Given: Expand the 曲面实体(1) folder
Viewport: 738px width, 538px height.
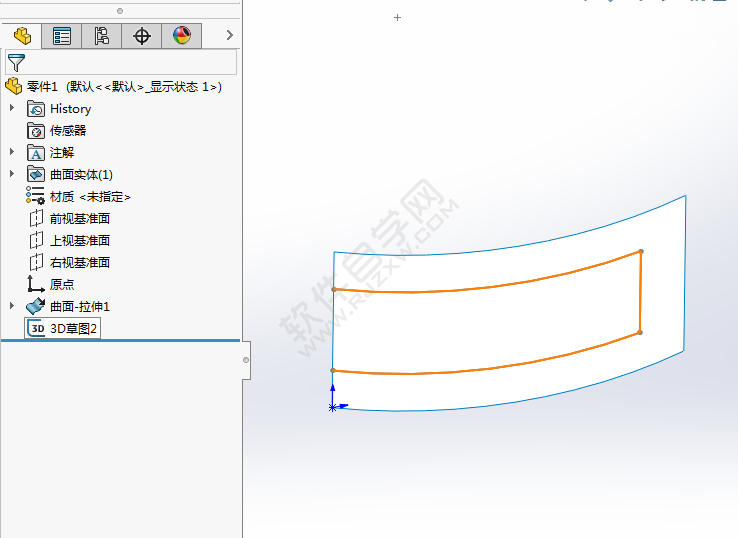Looking at the screenshot, I should 12,174.
